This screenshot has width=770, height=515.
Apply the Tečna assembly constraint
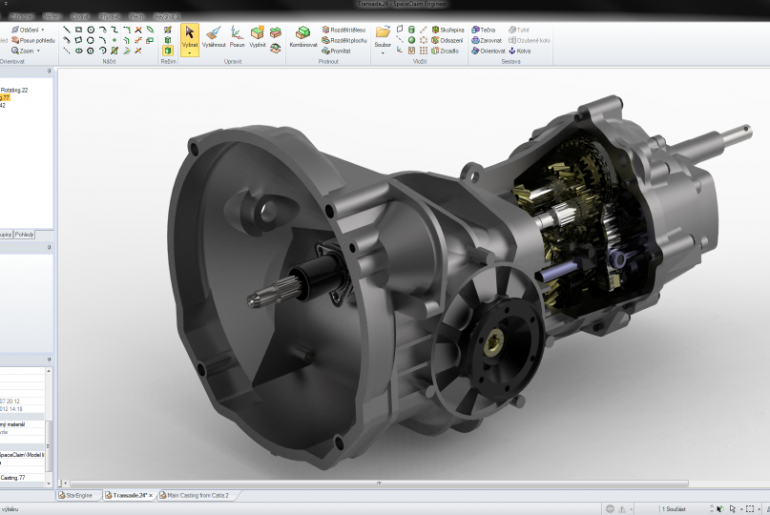point(482,30)
